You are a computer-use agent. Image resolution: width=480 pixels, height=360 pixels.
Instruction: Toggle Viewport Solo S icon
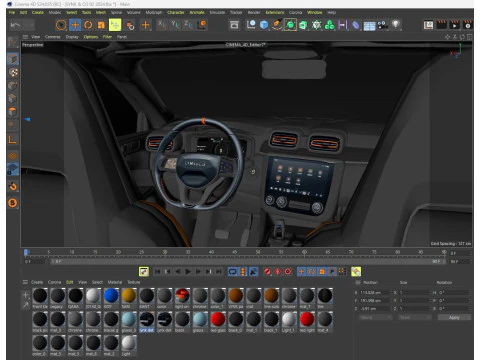pos(13,203)
